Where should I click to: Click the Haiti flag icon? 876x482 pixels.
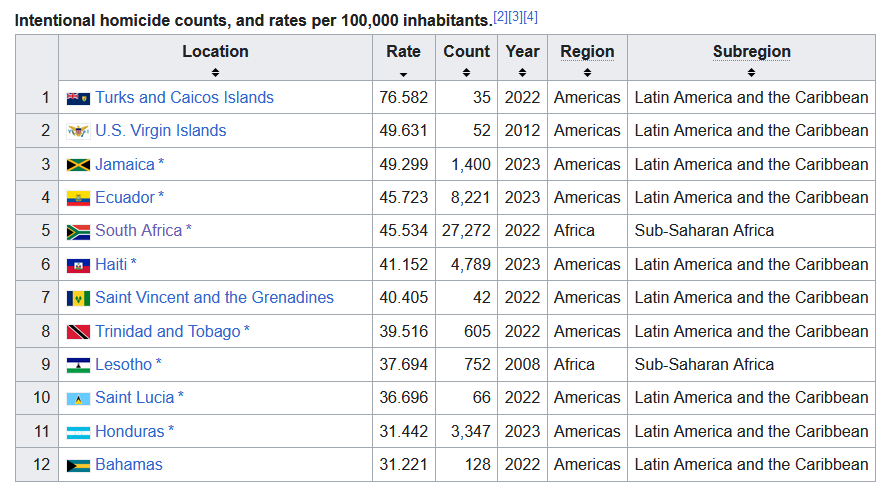[x=78, y=265]
